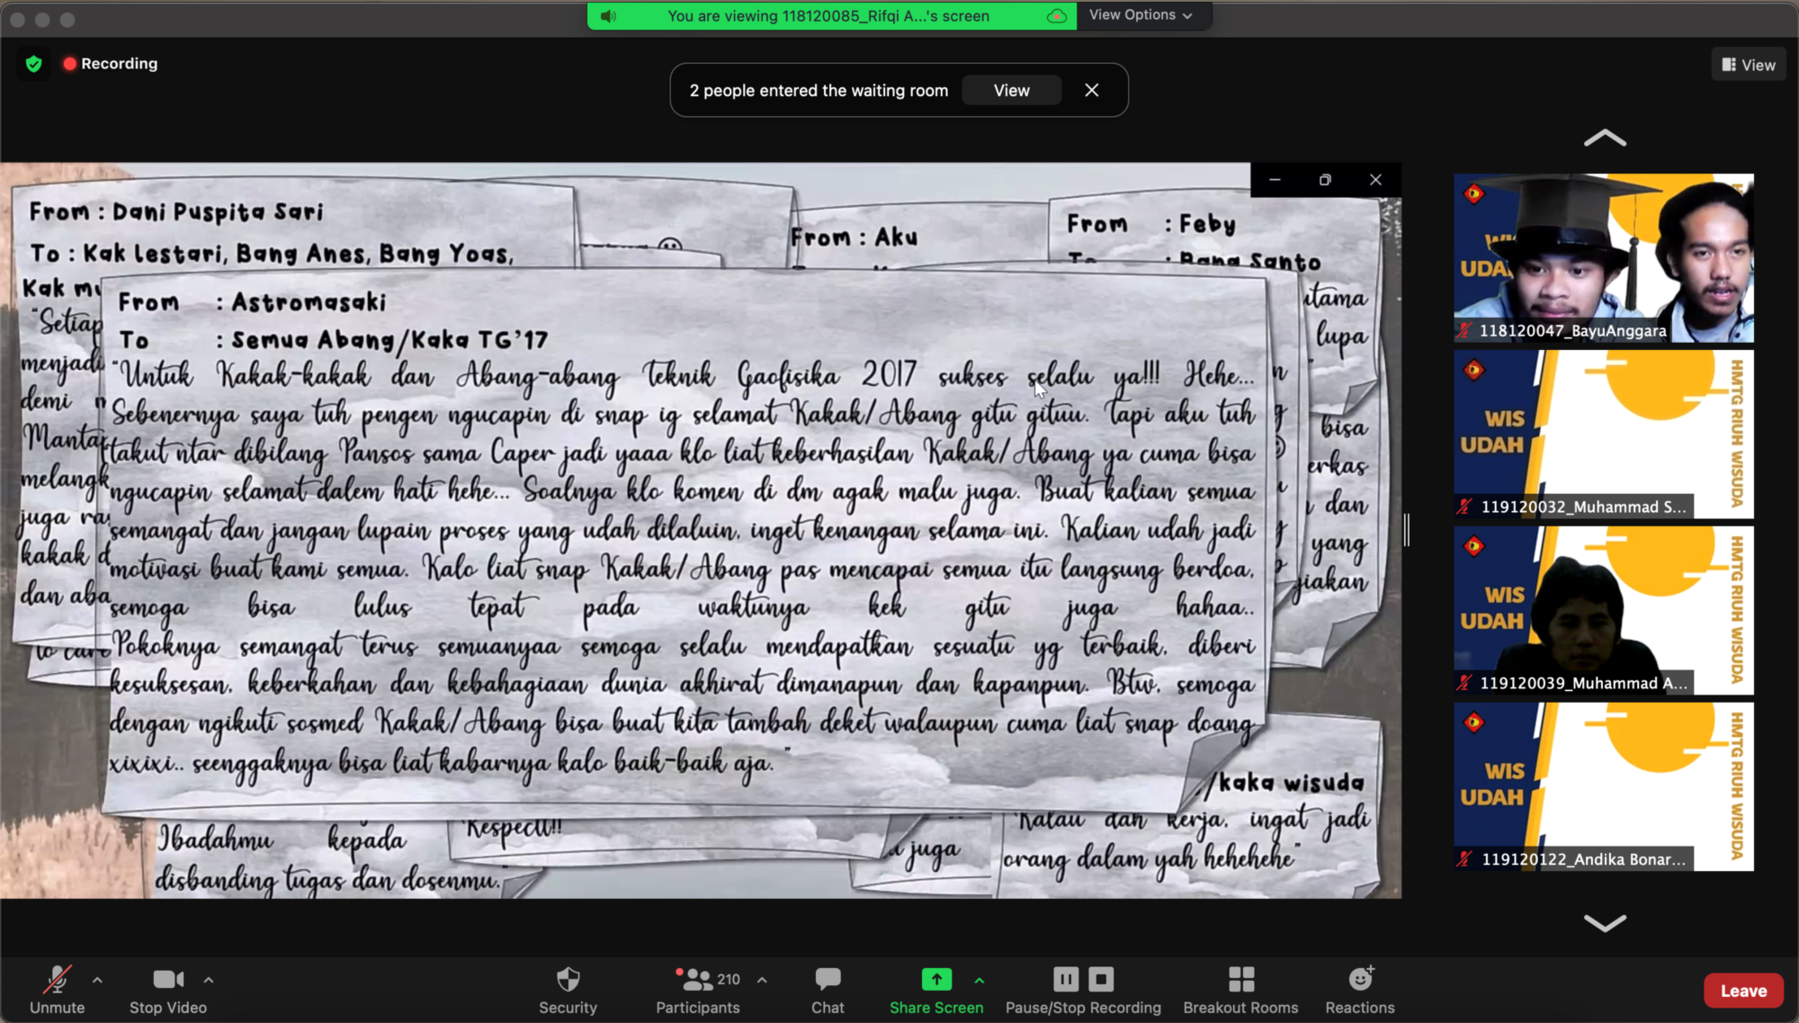This screenshot has height=1023, width=1799.
Task: Open the Security shield menu
Action: [x=567, y=980]
